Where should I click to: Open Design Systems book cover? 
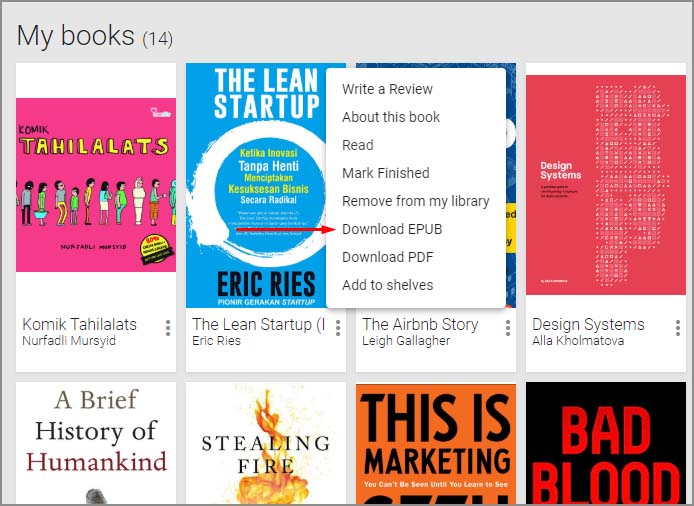coord(606,185)
